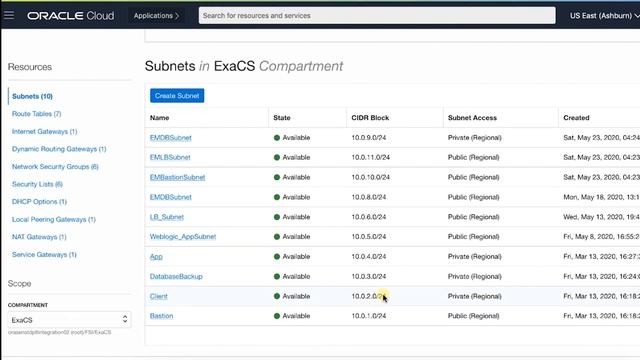Image resolution: width=640 pixels, height=360 pixels.
Task: Open the DatabaseBackup subnet link
Action: click(x=176, y=277)
